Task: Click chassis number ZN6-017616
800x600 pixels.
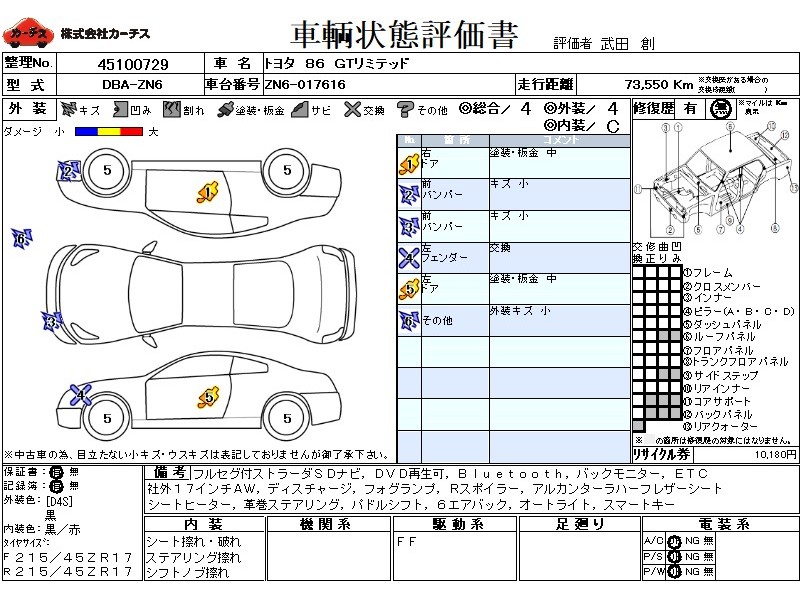Action: click(x=305, y=85)
